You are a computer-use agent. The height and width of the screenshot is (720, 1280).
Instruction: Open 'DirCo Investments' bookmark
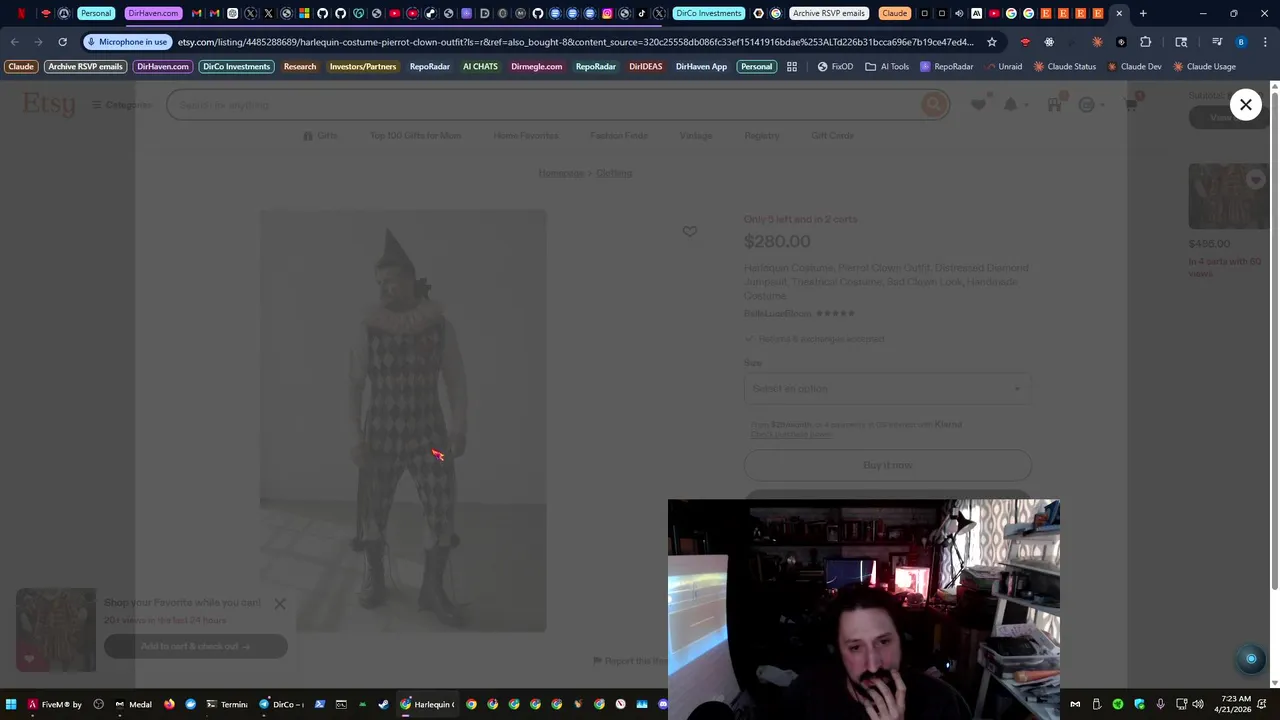[x=236, y=66]
